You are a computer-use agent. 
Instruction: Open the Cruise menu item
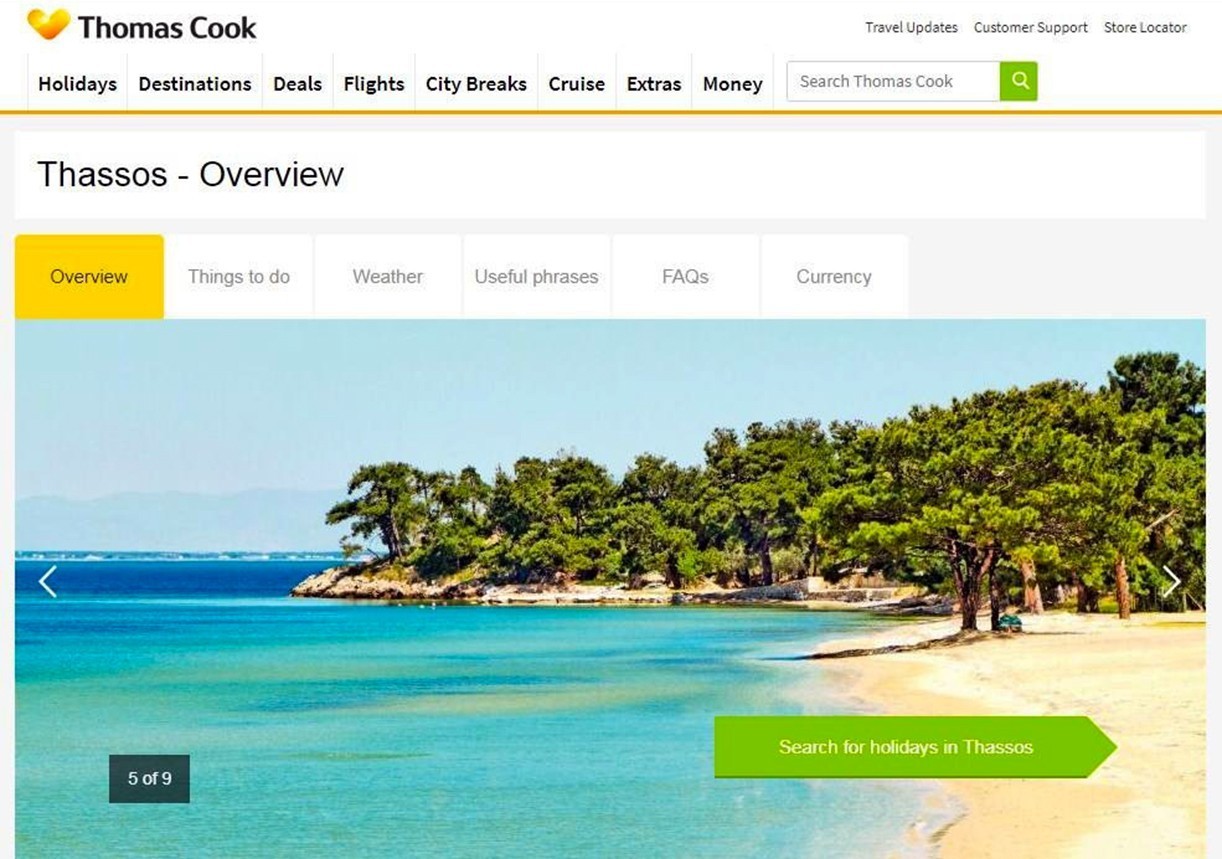(577, 84)
